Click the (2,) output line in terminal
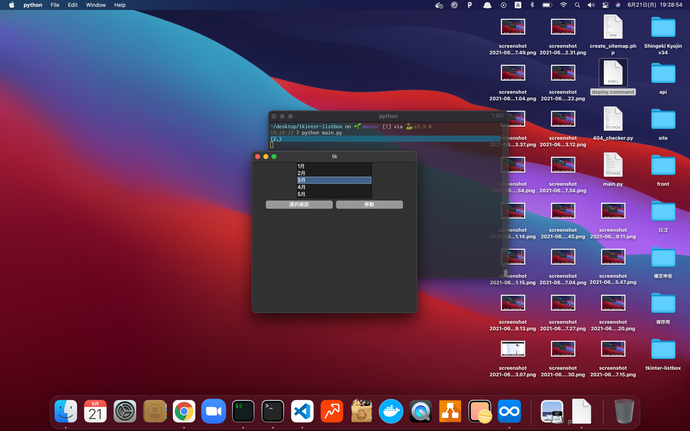This screenshot has width=690, height=431. [385, 139]
